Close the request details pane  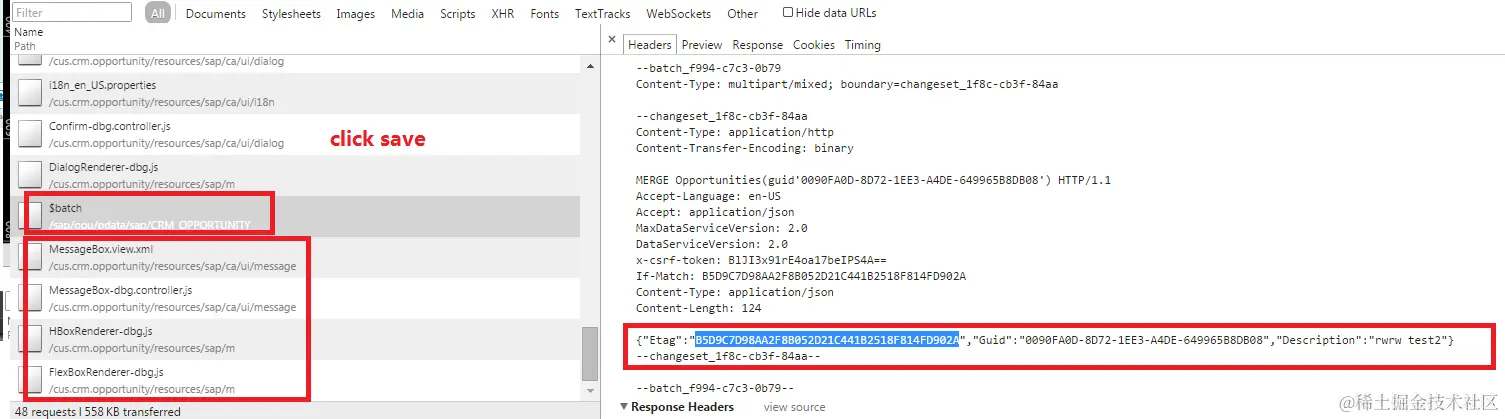612,40
